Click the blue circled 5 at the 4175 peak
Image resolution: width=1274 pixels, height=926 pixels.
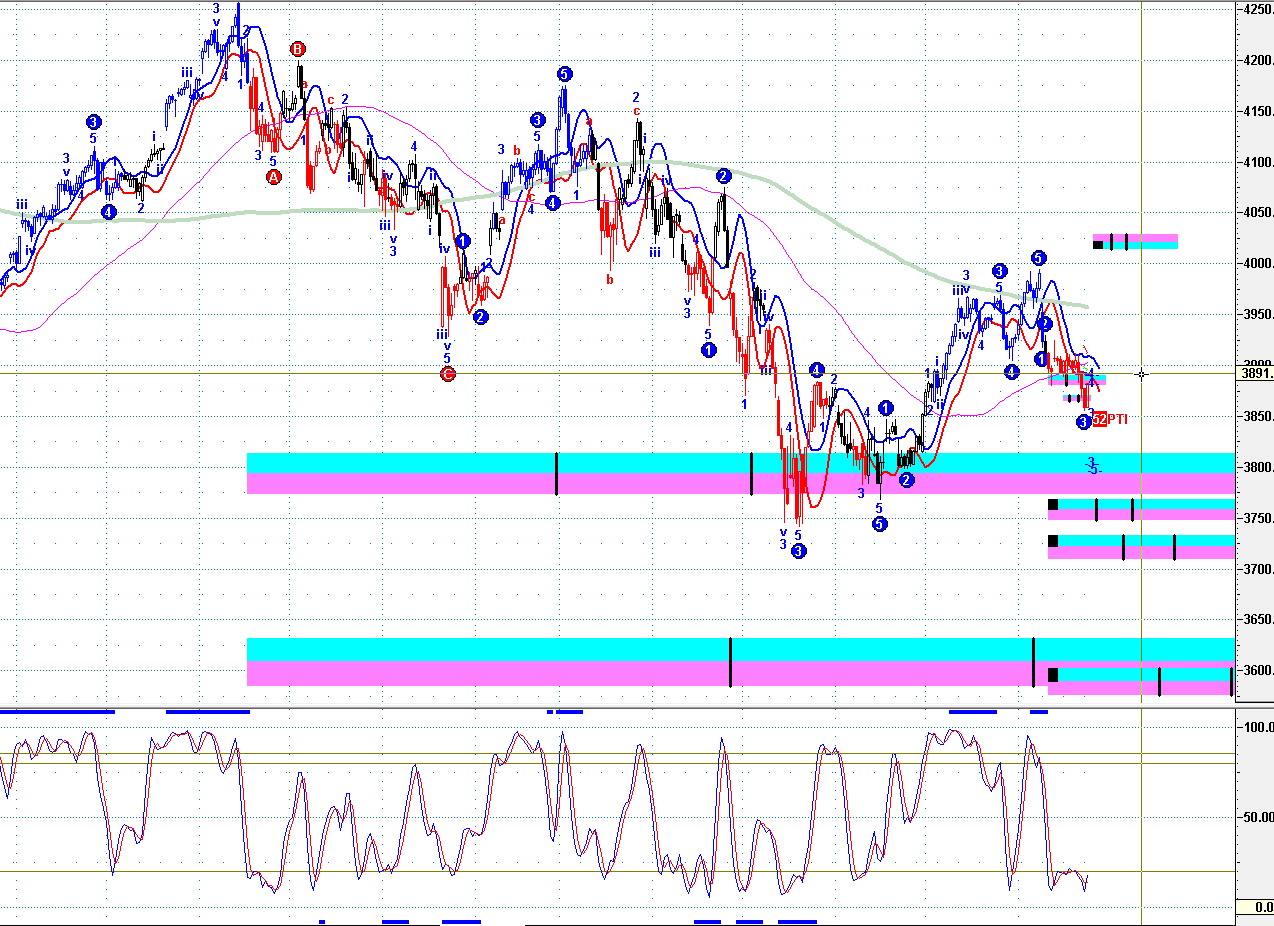coord(565,74)
